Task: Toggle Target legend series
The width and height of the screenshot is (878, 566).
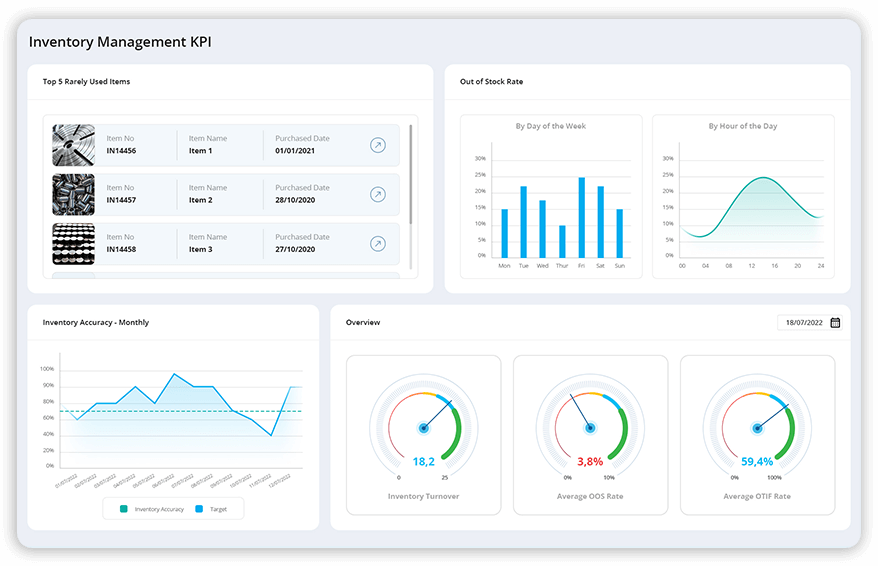Action: click(x=212, y=509)
